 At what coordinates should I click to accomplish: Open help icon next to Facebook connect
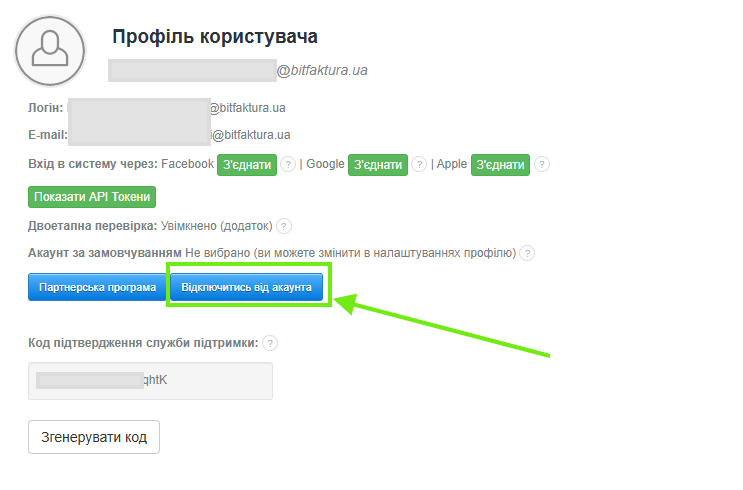(x=288, y=165)
